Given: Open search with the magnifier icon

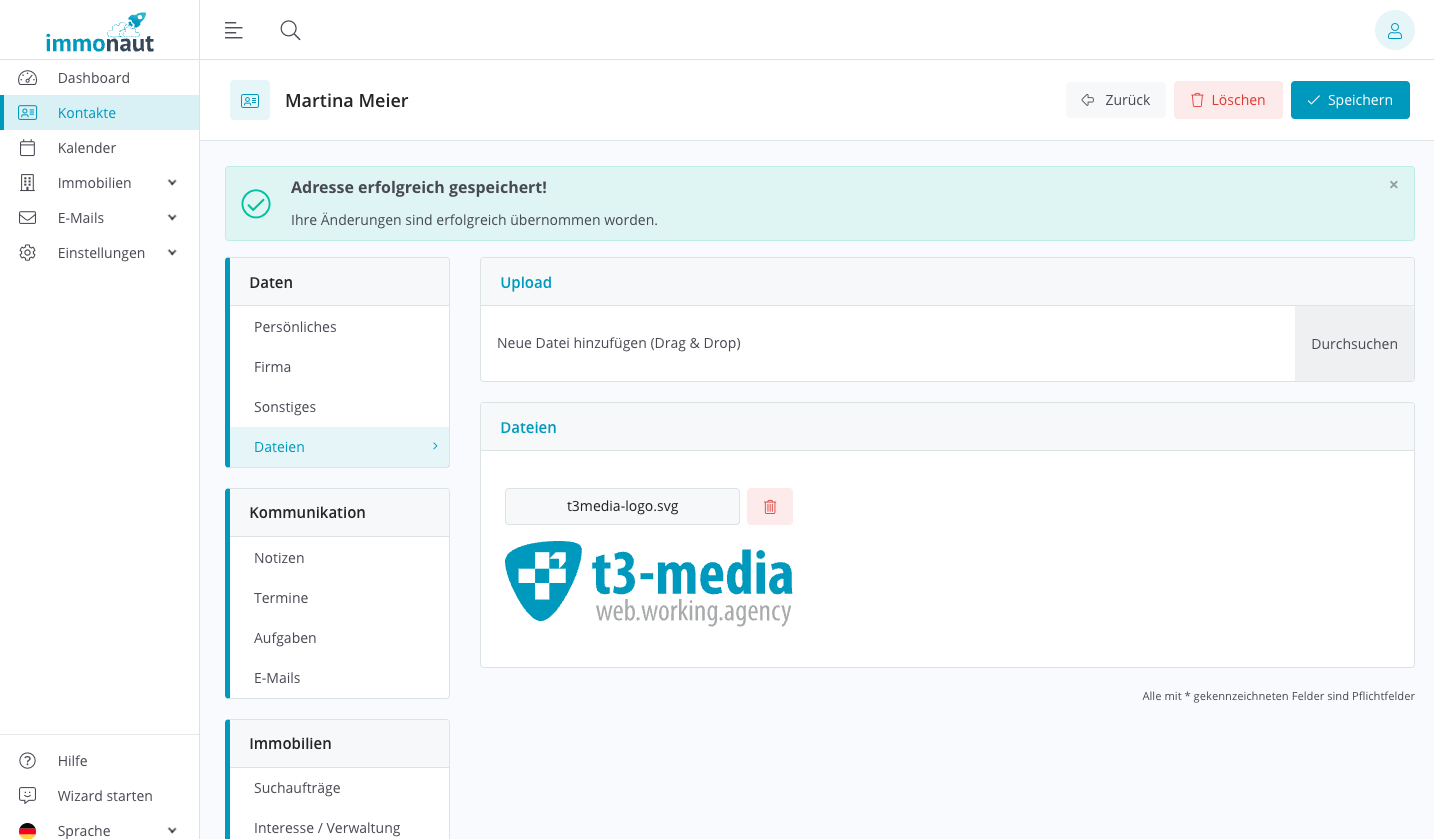Looking at the screenshot, I should [x=290, y=30].
